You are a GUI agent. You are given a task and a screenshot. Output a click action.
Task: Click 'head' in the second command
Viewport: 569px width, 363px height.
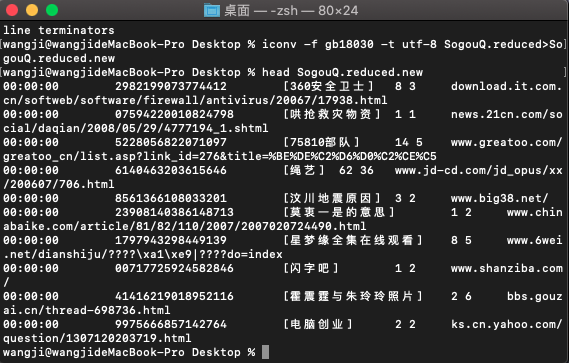276,72
